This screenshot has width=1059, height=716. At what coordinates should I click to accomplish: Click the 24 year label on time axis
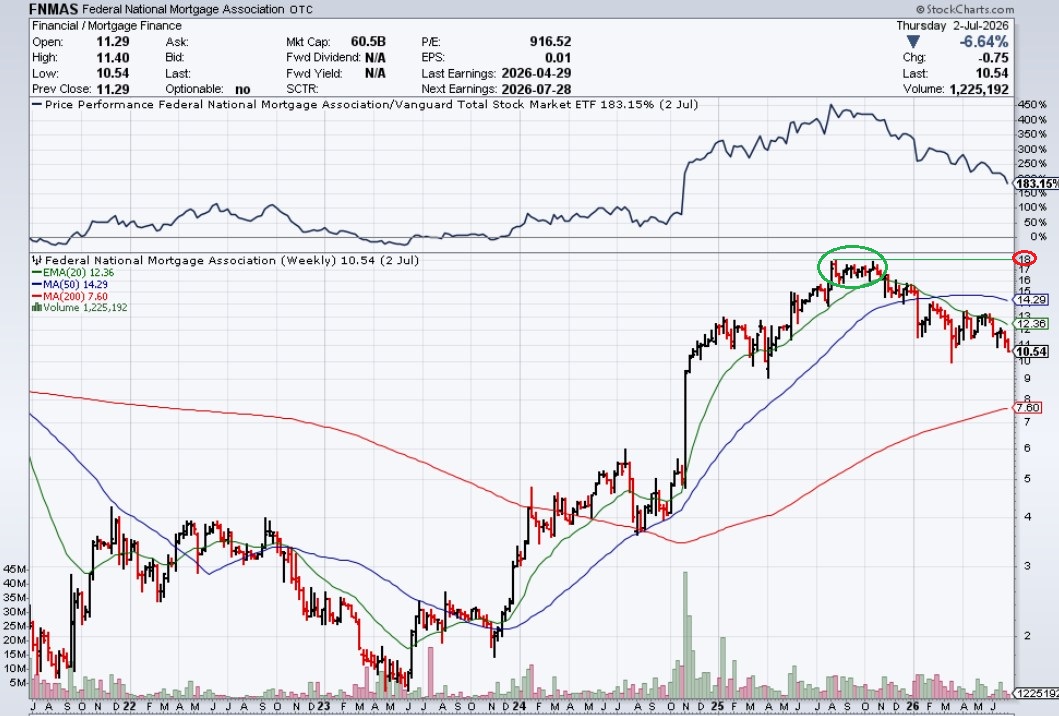click(x=519, y=706)
